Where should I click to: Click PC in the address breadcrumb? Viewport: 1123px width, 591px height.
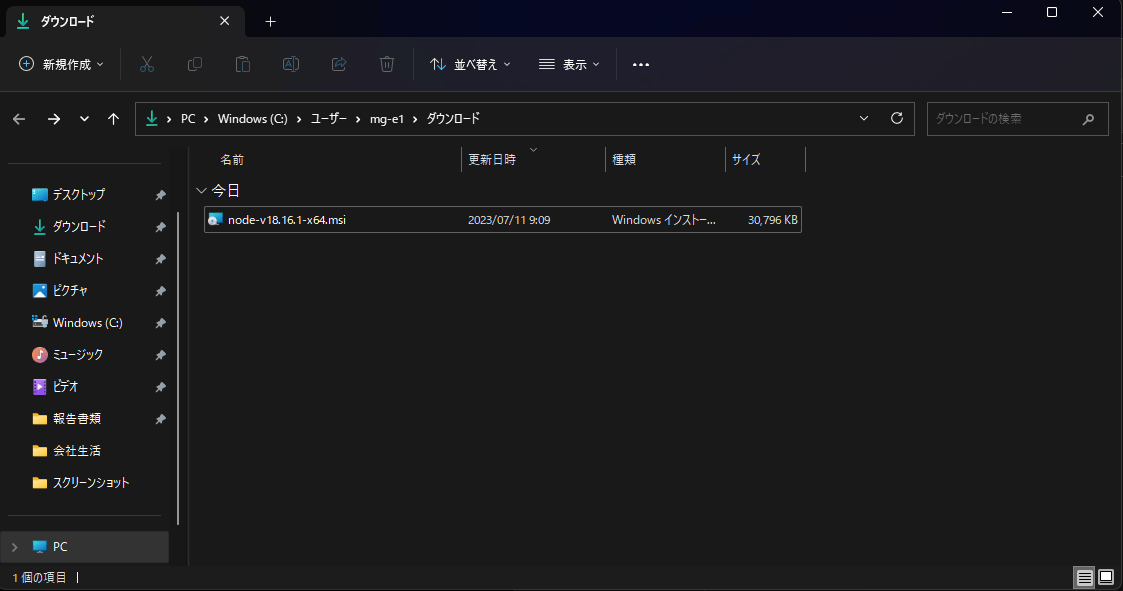(188, 119)
